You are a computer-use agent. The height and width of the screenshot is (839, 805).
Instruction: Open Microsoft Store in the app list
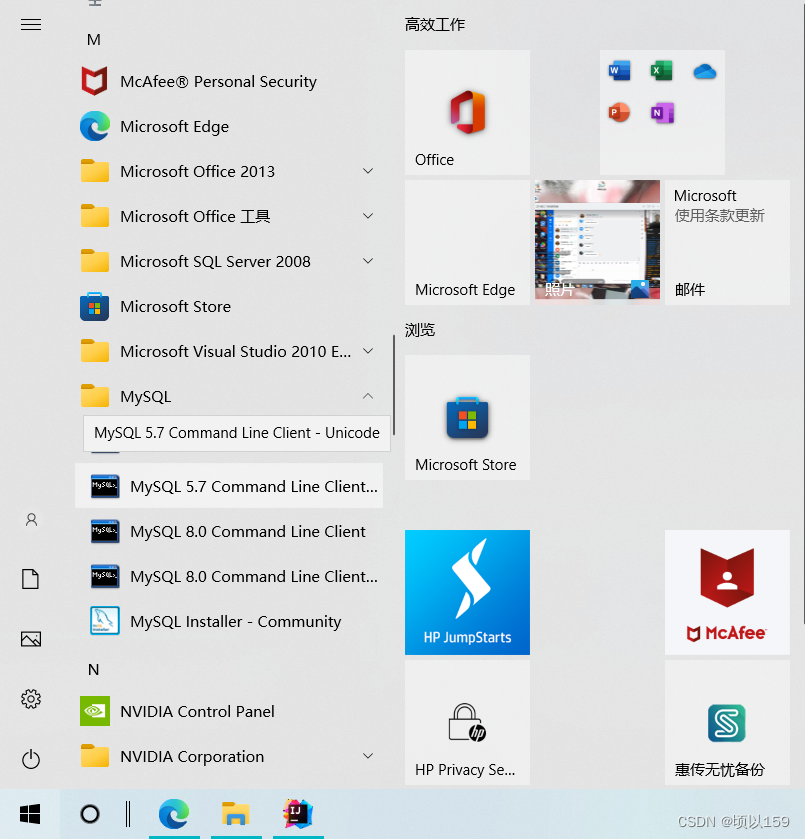229,307
